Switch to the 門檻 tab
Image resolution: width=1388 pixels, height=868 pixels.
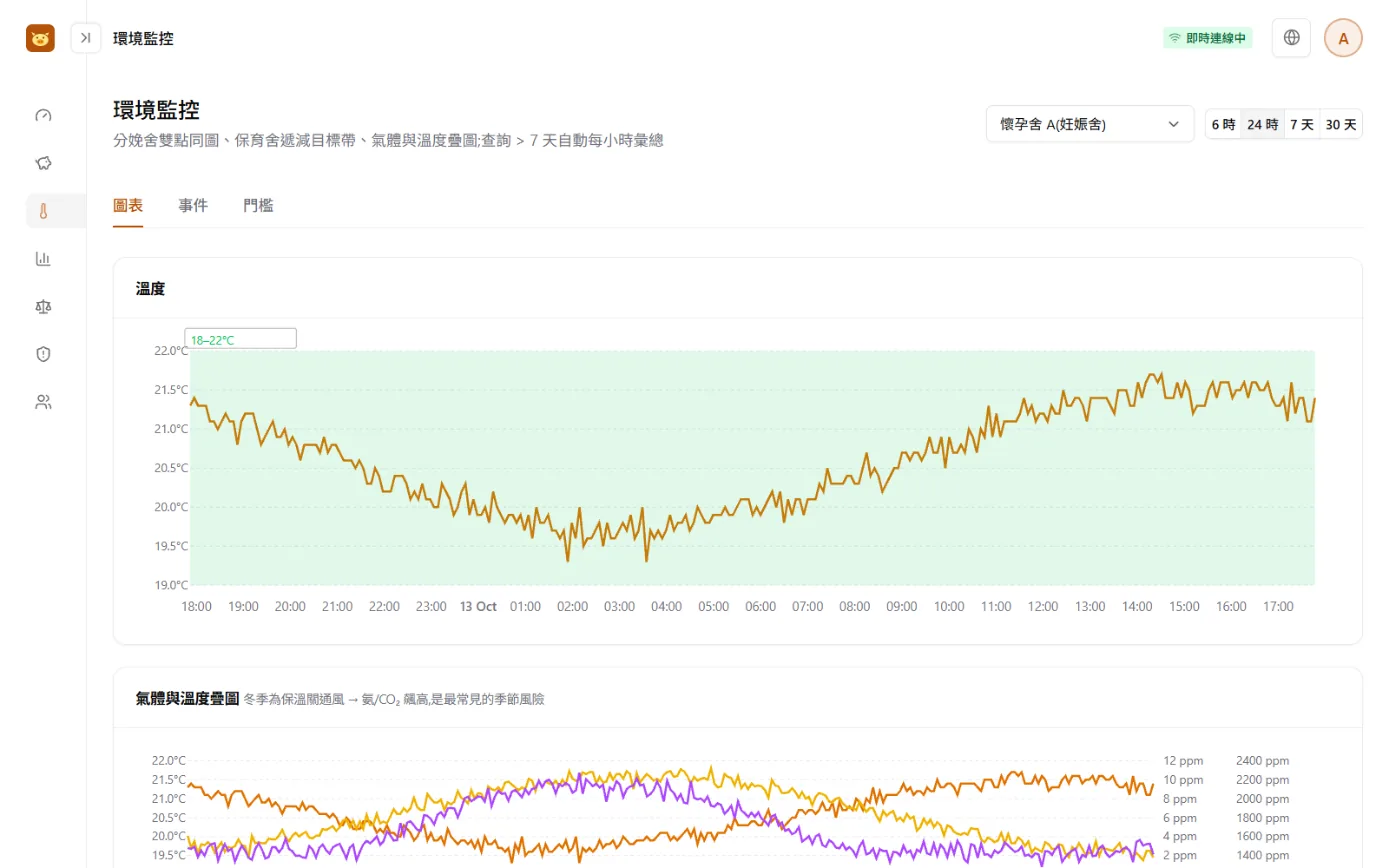click(258, 206)
